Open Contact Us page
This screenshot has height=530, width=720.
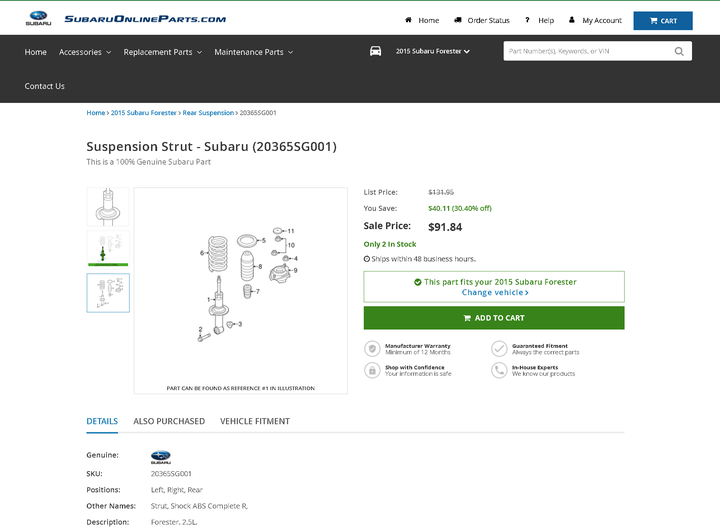(45, 86)
